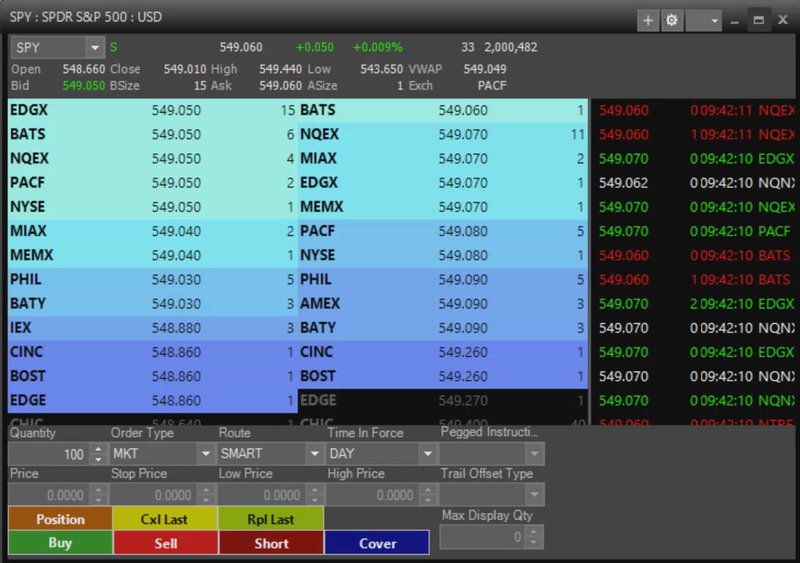The width and height of the screenshot is (800, 563).
Task: Click the PHIL bid row at 549.030
Action: click(x=152, y=280)
